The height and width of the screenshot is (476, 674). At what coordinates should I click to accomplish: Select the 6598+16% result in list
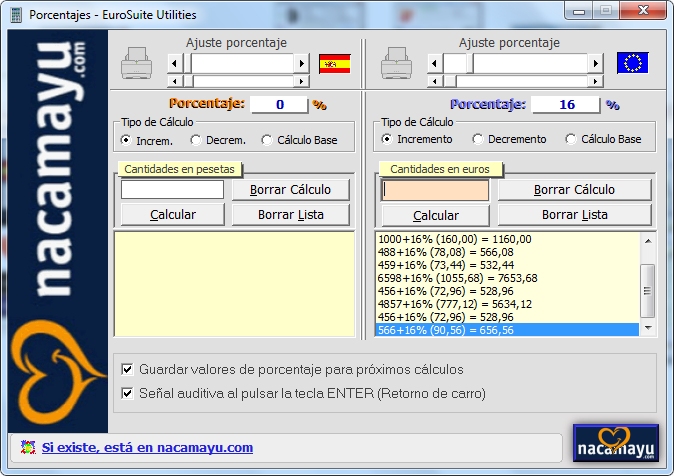click(x=457, y=278)
